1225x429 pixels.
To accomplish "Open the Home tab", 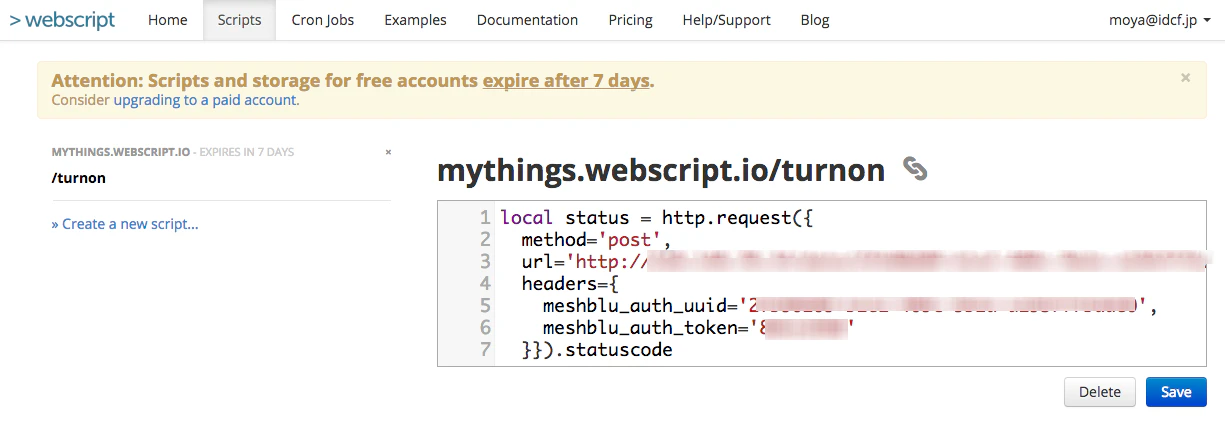I will click(x=167, y=20).
